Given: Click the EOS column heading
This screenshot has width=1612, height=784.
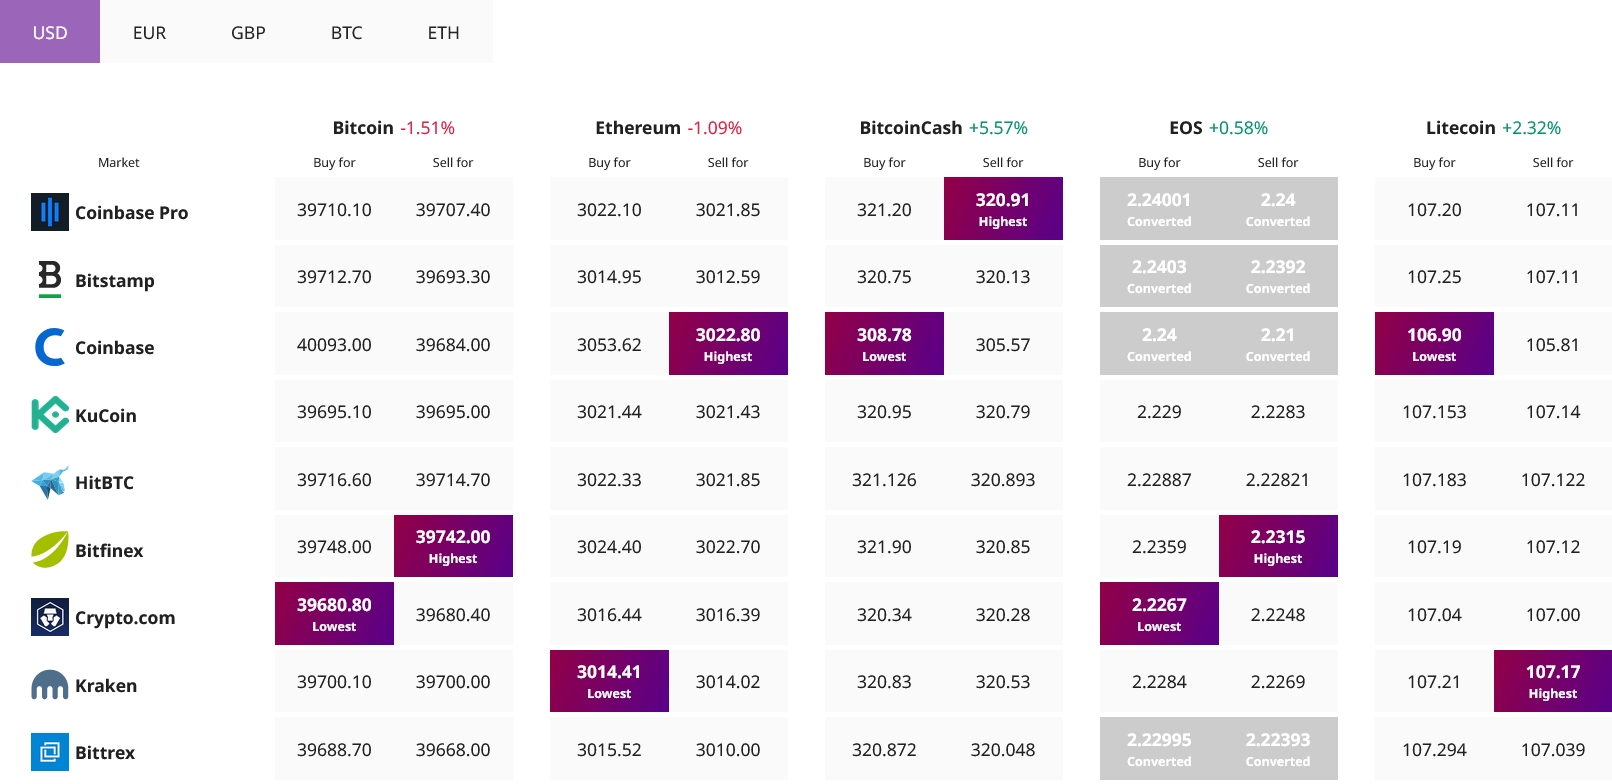Looking at the screenshot, I should pos(1186,128).
